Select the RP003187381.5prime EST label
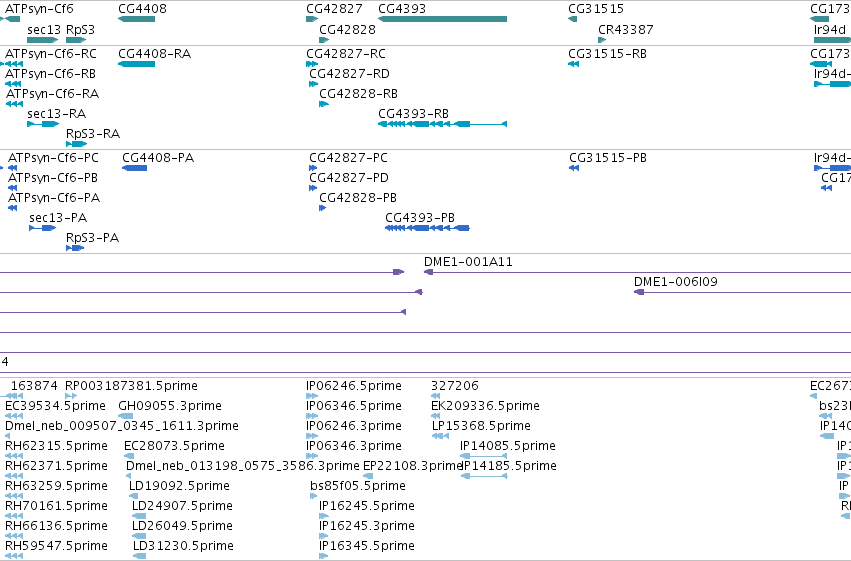 (x=131, y=386)
